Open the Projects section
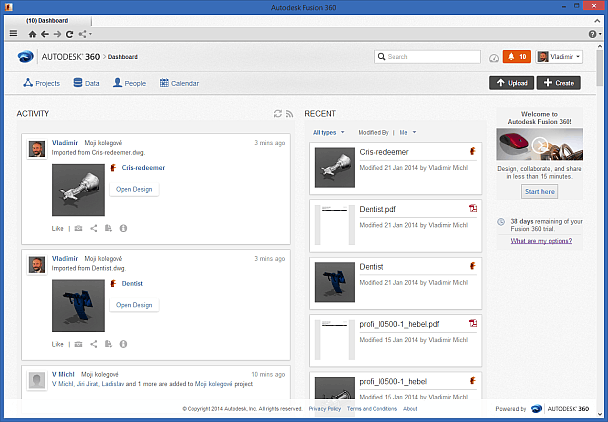This screenshot has width=608, height=422. click(41, 83)
